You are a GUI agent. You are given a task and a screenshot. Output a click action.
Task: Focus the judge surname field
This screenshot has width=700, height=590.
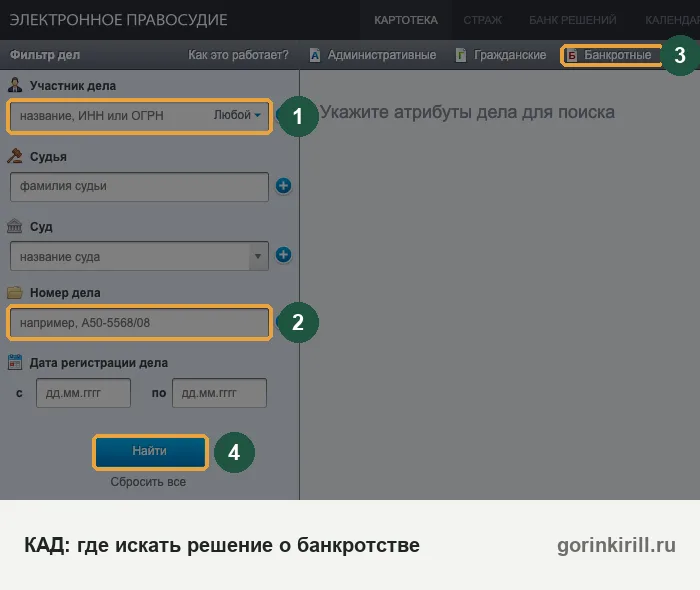139,187
